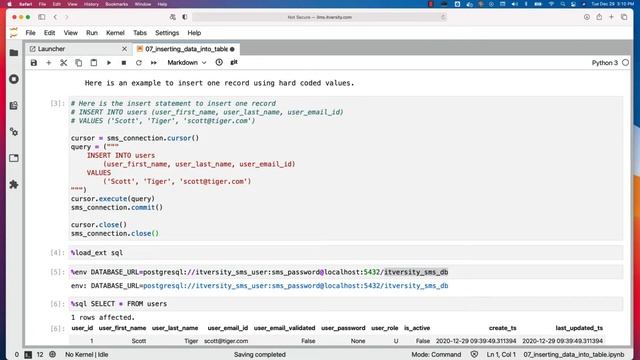640x360 pixels.
Task: Click the user_role column header
Action: pos(384,328)
